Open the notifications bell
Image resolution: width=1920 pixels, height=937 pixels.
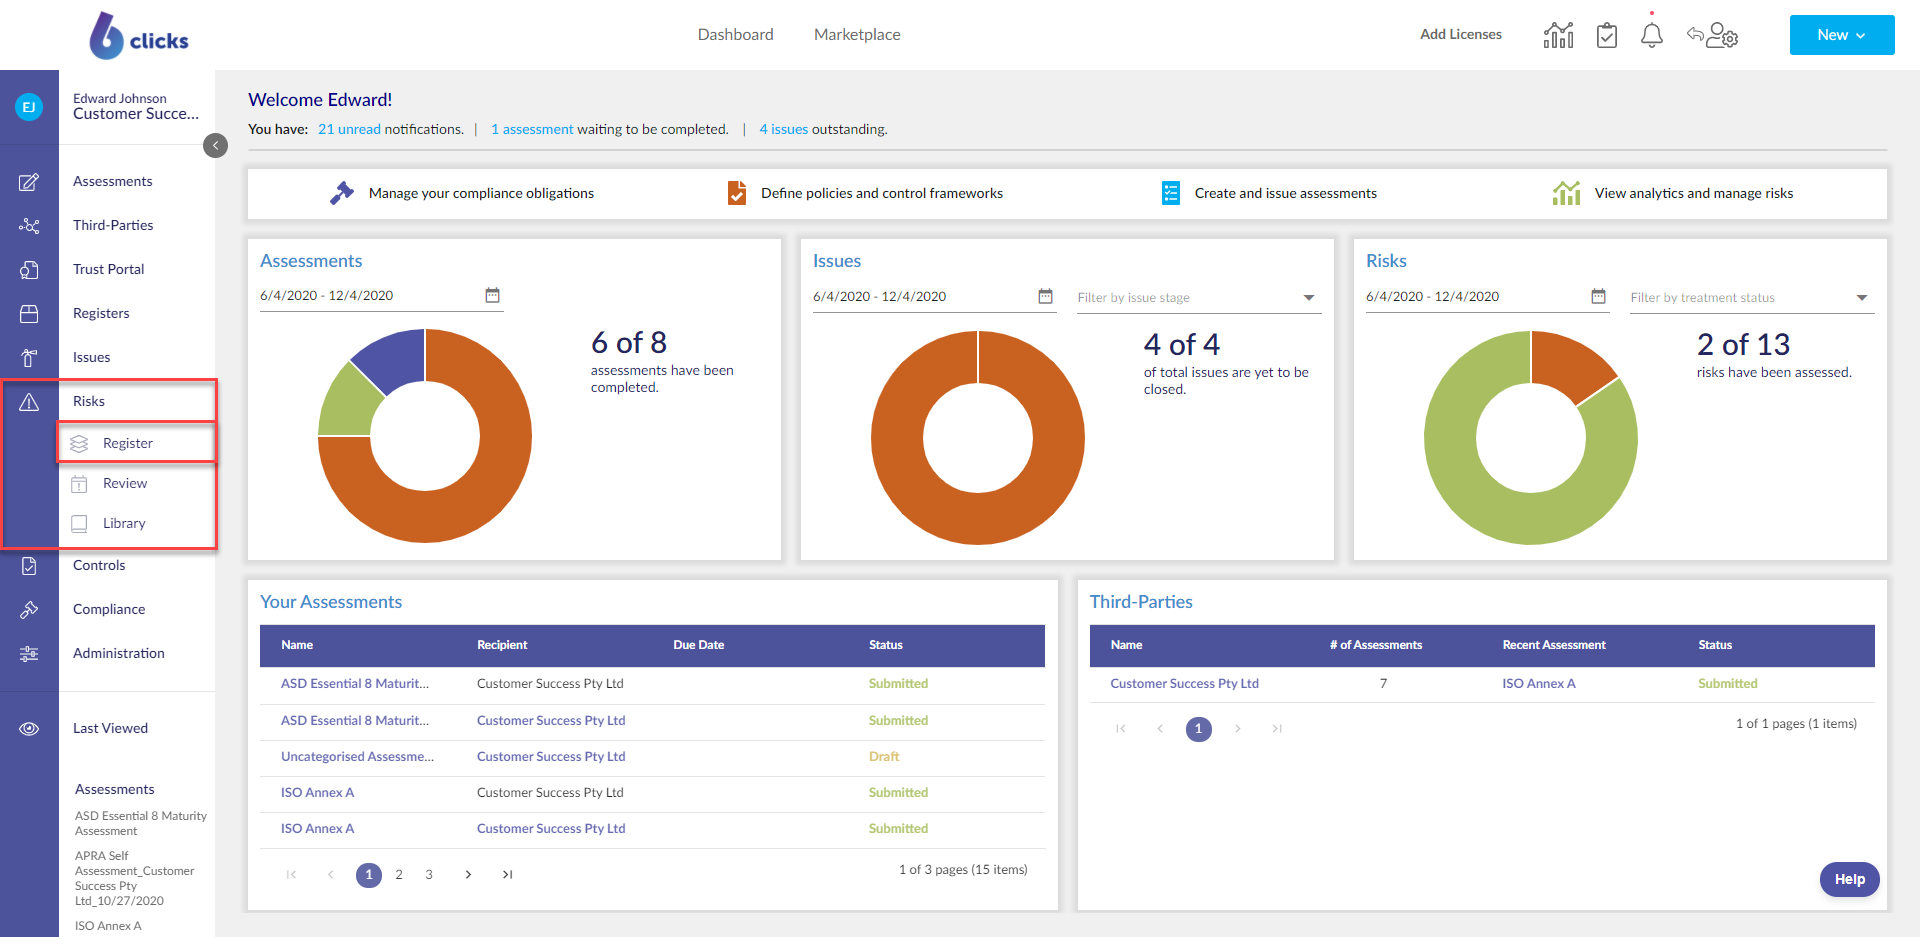(x=1652, y=35)
